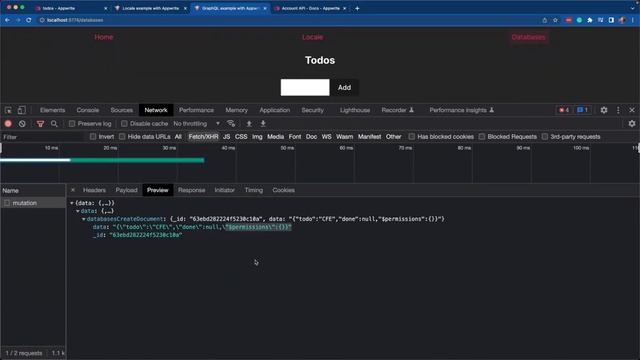This screenshot has height=360, width=640.
Task: Select the mutation request row
Action: pyautogui.click(x=33, y=203)
